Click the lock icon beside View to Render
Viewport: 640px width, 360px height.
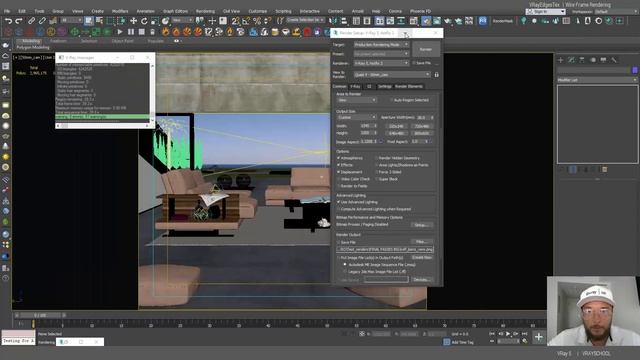coord(436,75)
